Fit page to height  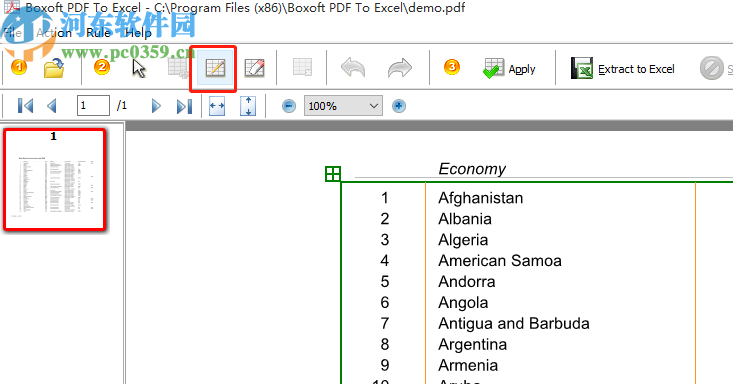click(248, 106)
